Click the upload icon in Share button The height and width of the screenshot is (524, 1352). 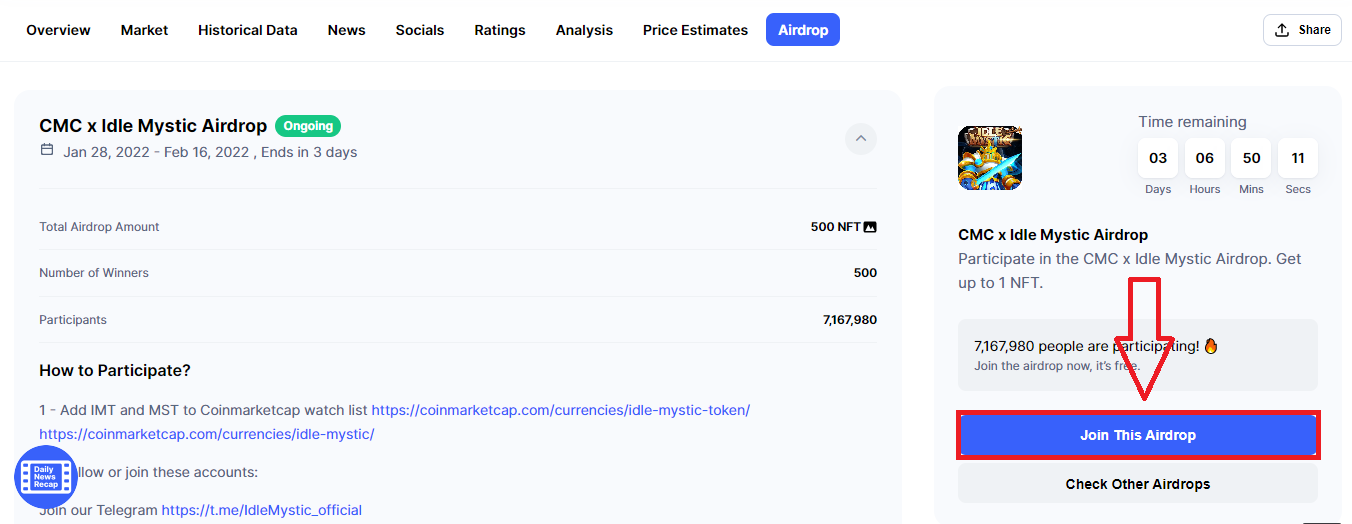click(1282, 30)
